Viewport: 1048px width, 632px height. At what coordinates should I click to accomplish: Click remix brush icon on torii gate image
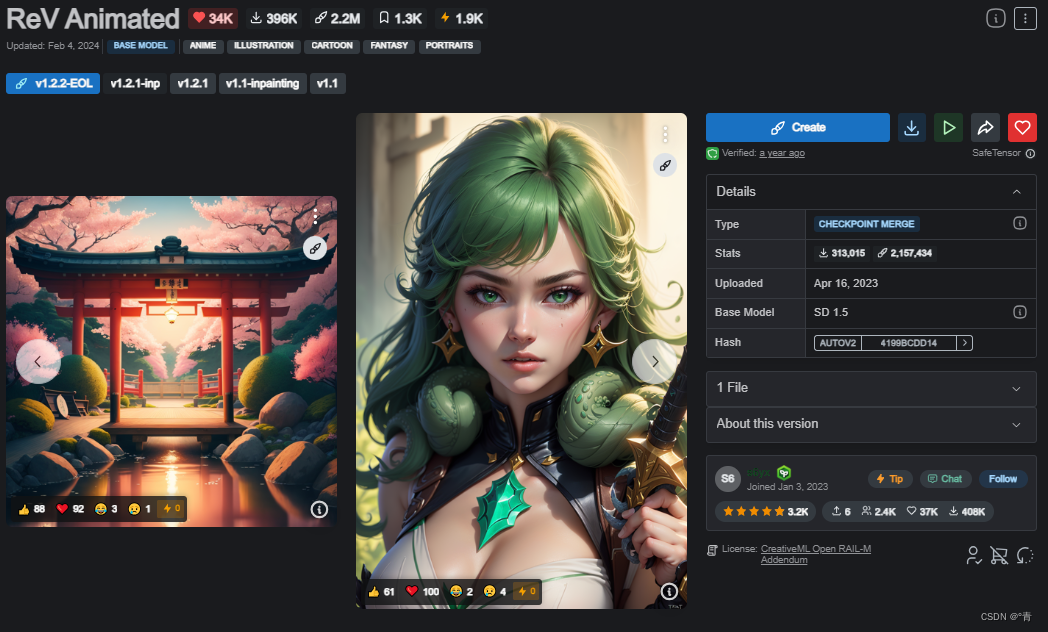(x=315, y=249)
